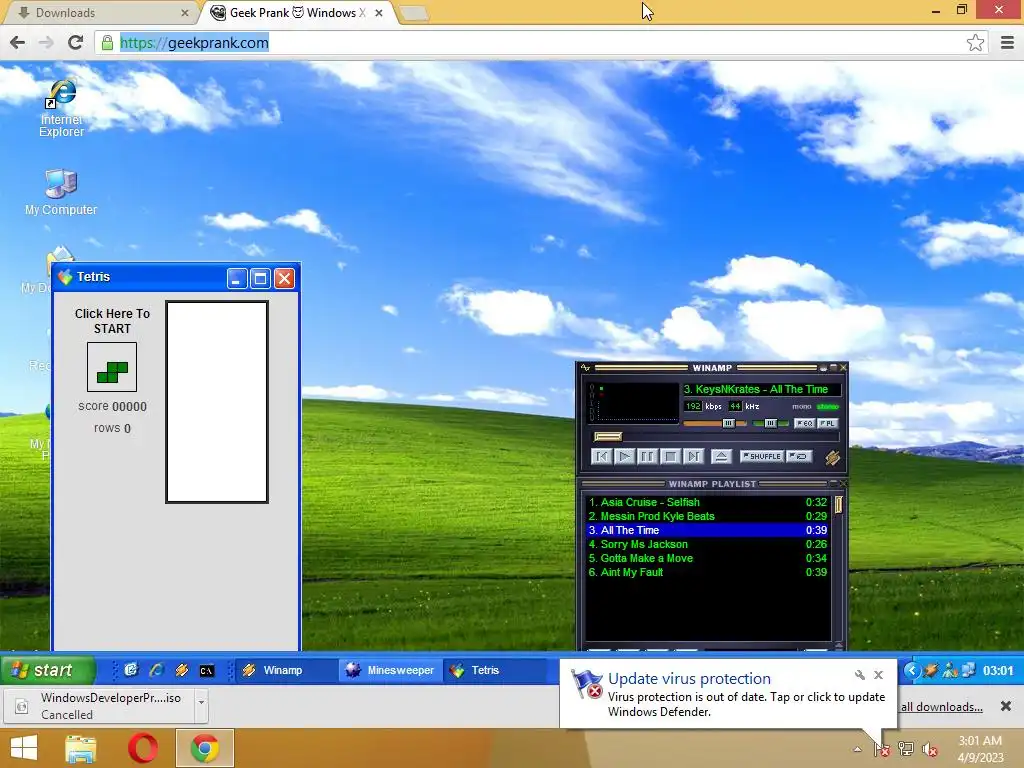Toggle Winamp repeat mode
This screenshot has height=768, width=1024.
(799, 456)
